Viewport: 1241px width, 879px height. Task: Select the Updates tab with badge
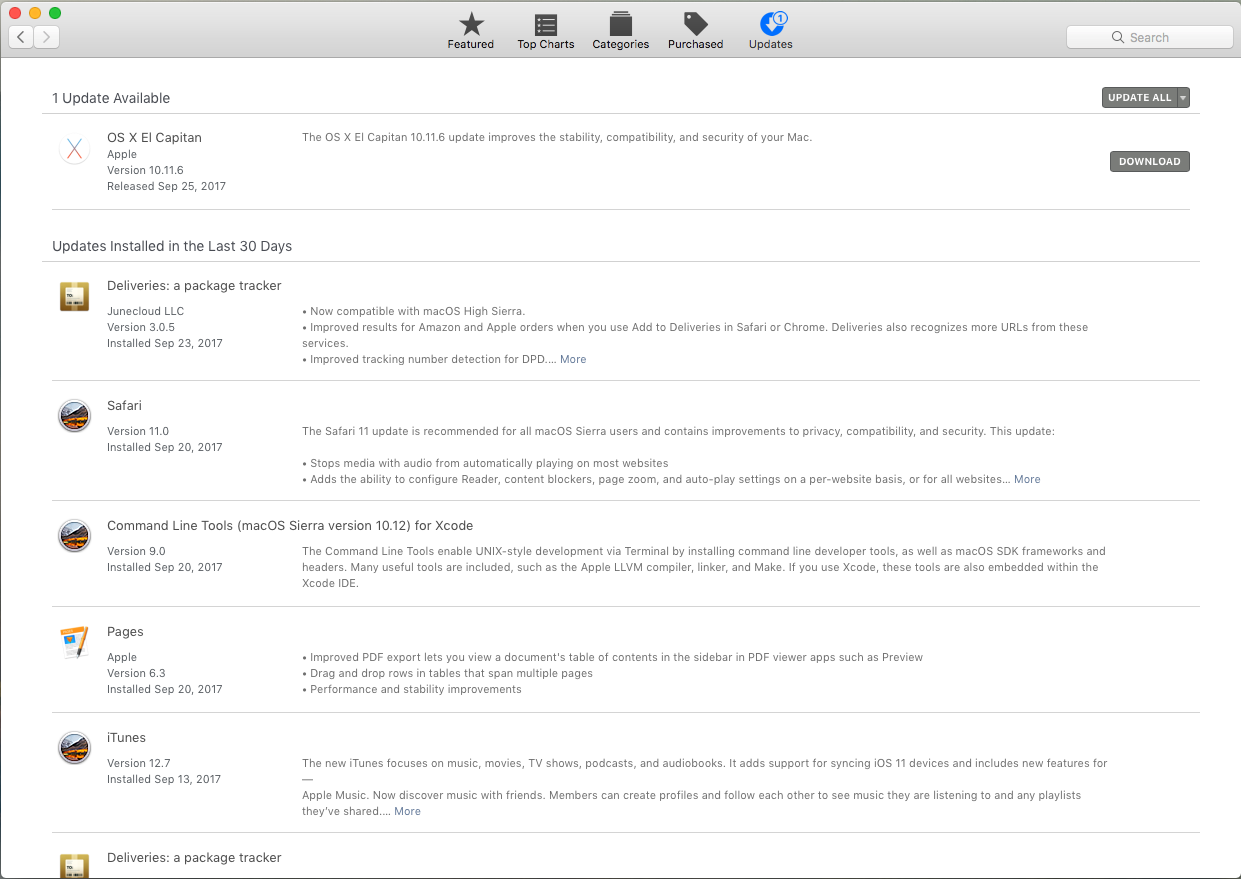pyautogui.click(x=771, y=31)
